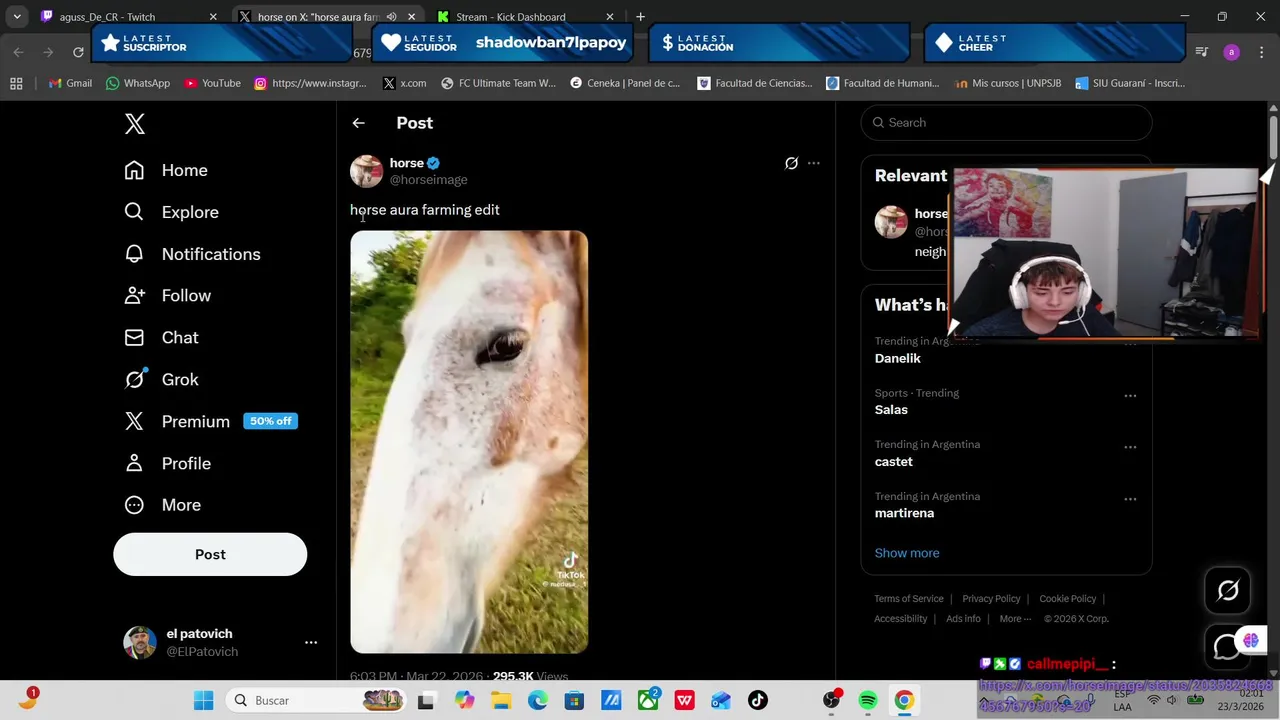Open options for the martirena trend
The height and width of the screenshot is (720, 1280).
click(x=1130, y=499)
